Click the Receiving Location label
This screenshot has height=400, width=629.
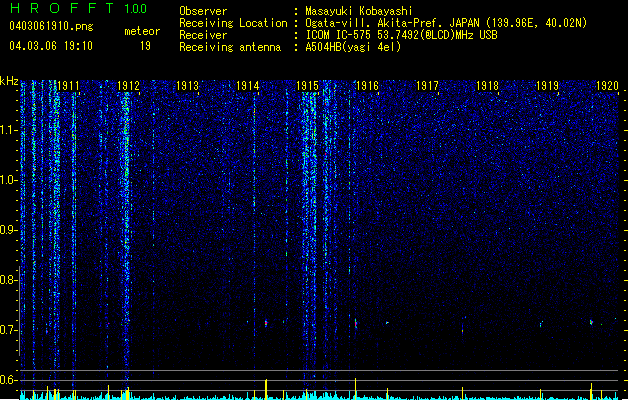click(233, 23)
